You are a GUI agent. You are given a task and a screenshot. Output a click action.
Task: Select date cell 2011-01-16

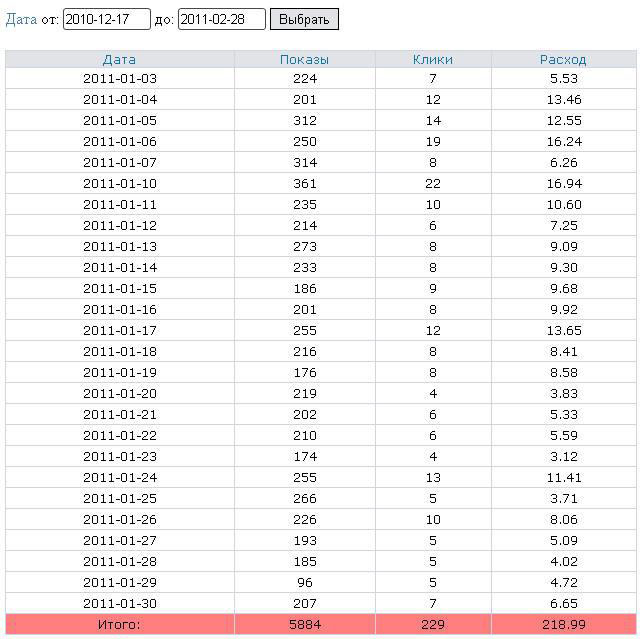click(120, 310)
